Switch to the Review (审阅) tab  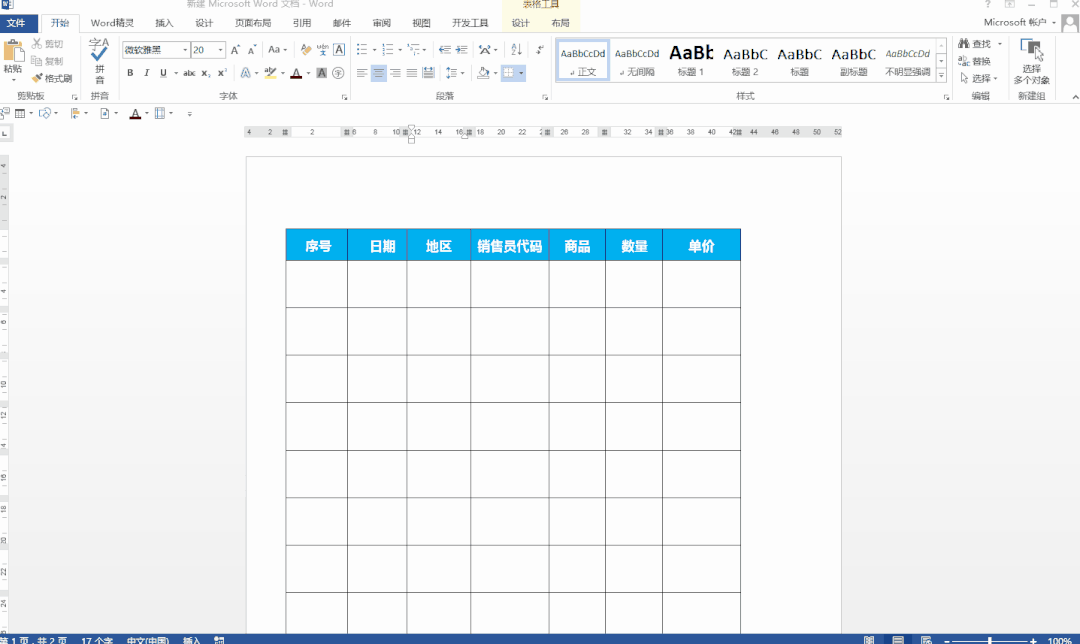coord(382,23)
